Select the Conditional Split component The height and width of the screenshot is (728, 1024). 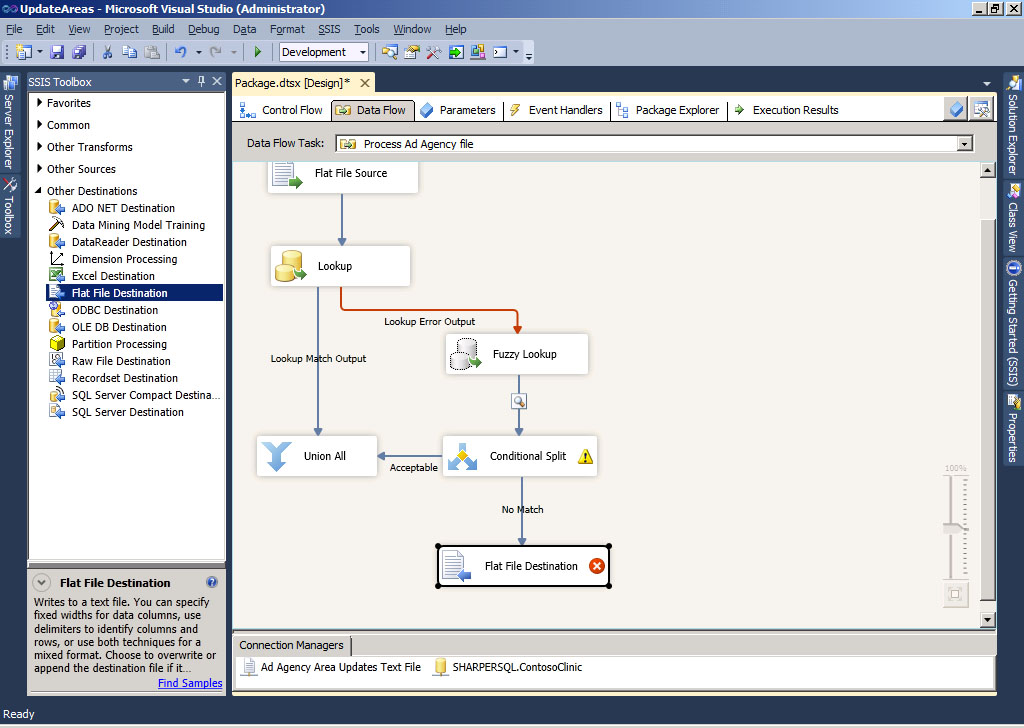[520, 456]
